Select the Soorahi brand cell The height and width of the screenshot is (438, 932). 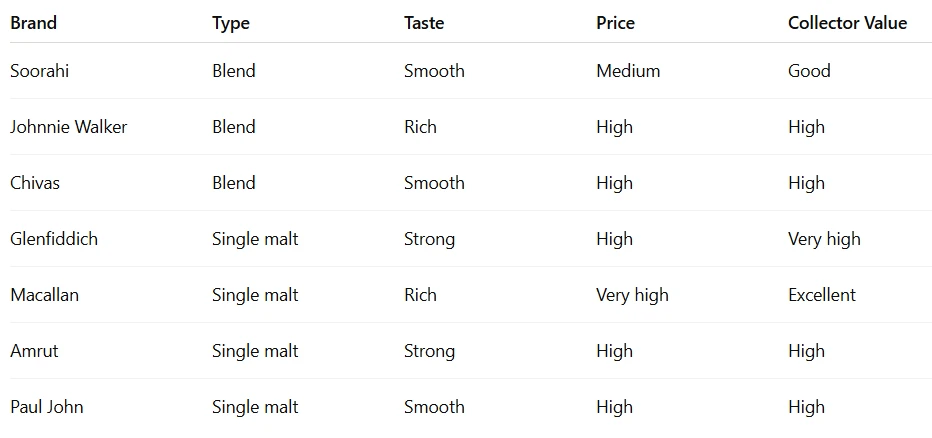click(38, 71)
